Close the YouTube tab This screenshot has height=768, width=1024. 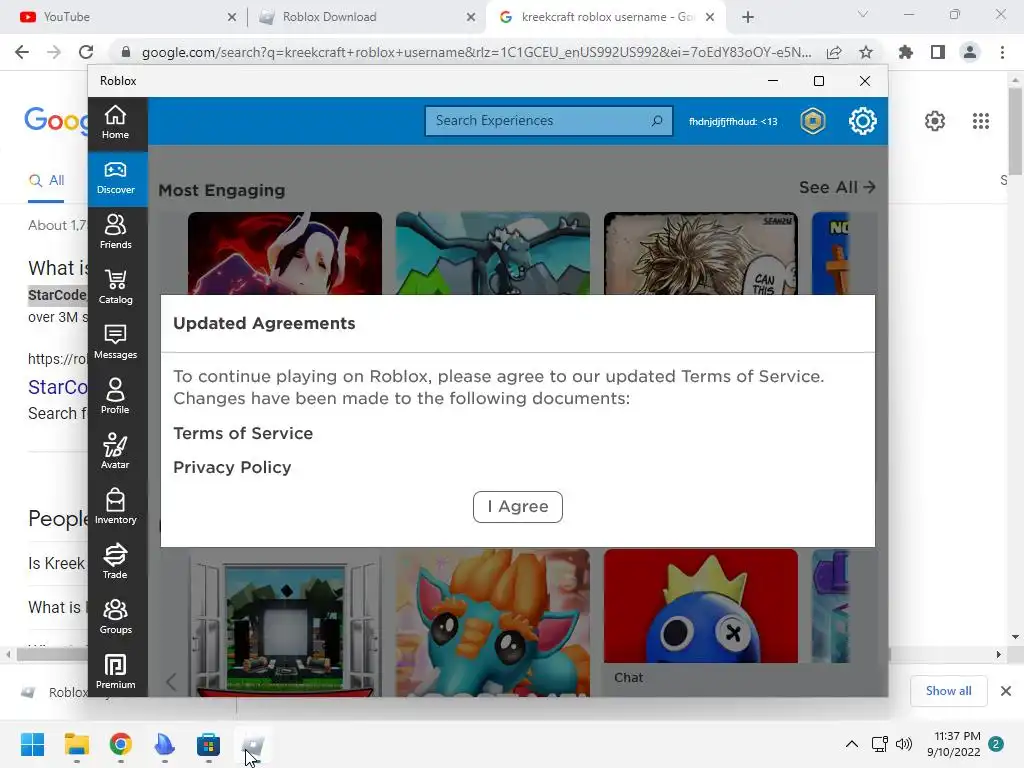pos(232,18)
